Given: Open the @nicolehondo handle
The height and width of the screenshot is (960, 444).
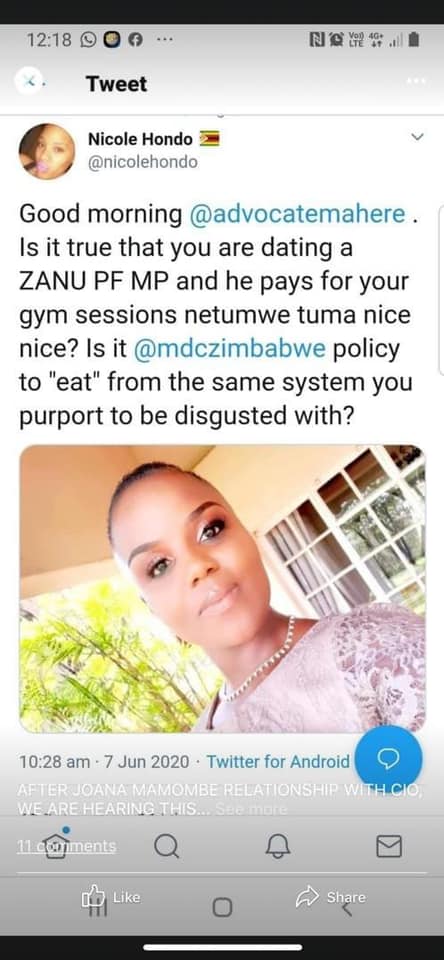Looking at the screenshot, I should pos(143,162).
